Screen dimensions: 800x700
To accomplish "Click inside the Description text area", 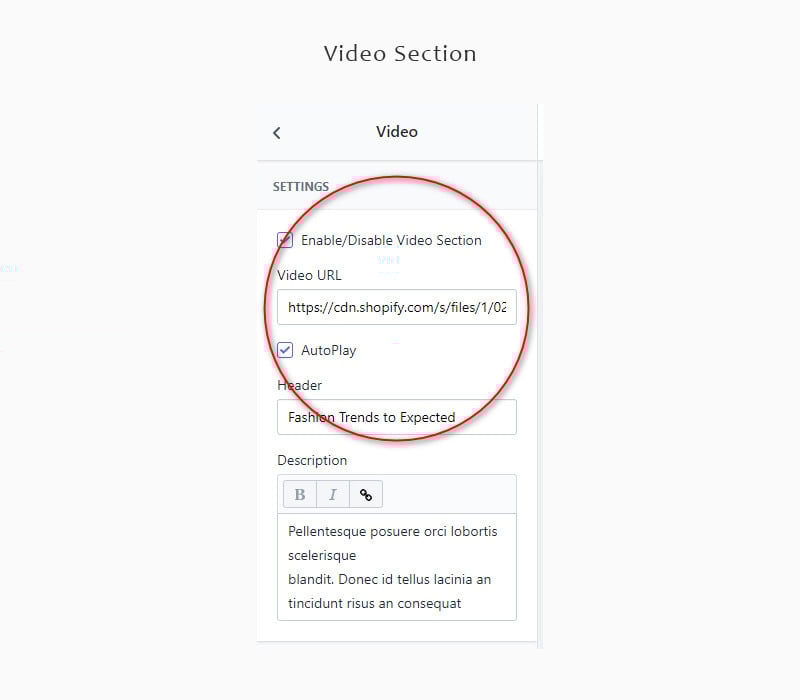I will [397, 567].
